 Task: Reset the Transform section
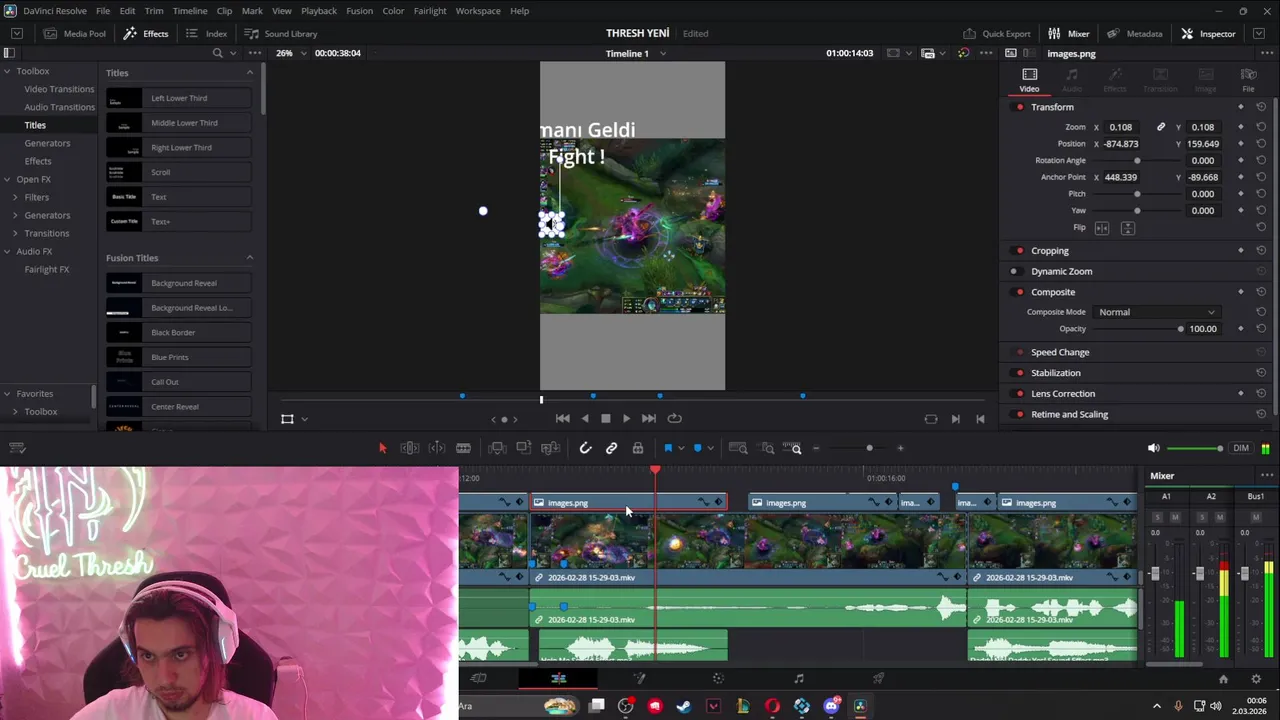(1261, 107)
